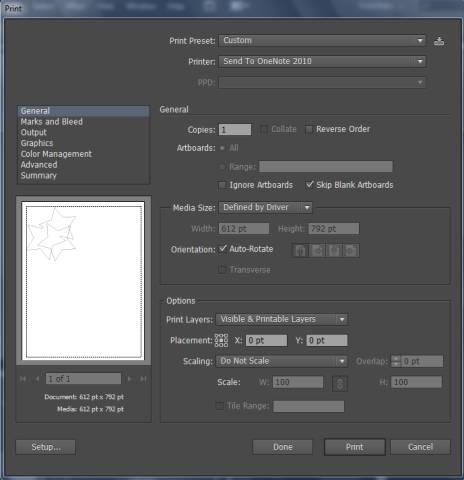Click the constrain proportions link icon
The image size is (464, 480).
(340, 383)
